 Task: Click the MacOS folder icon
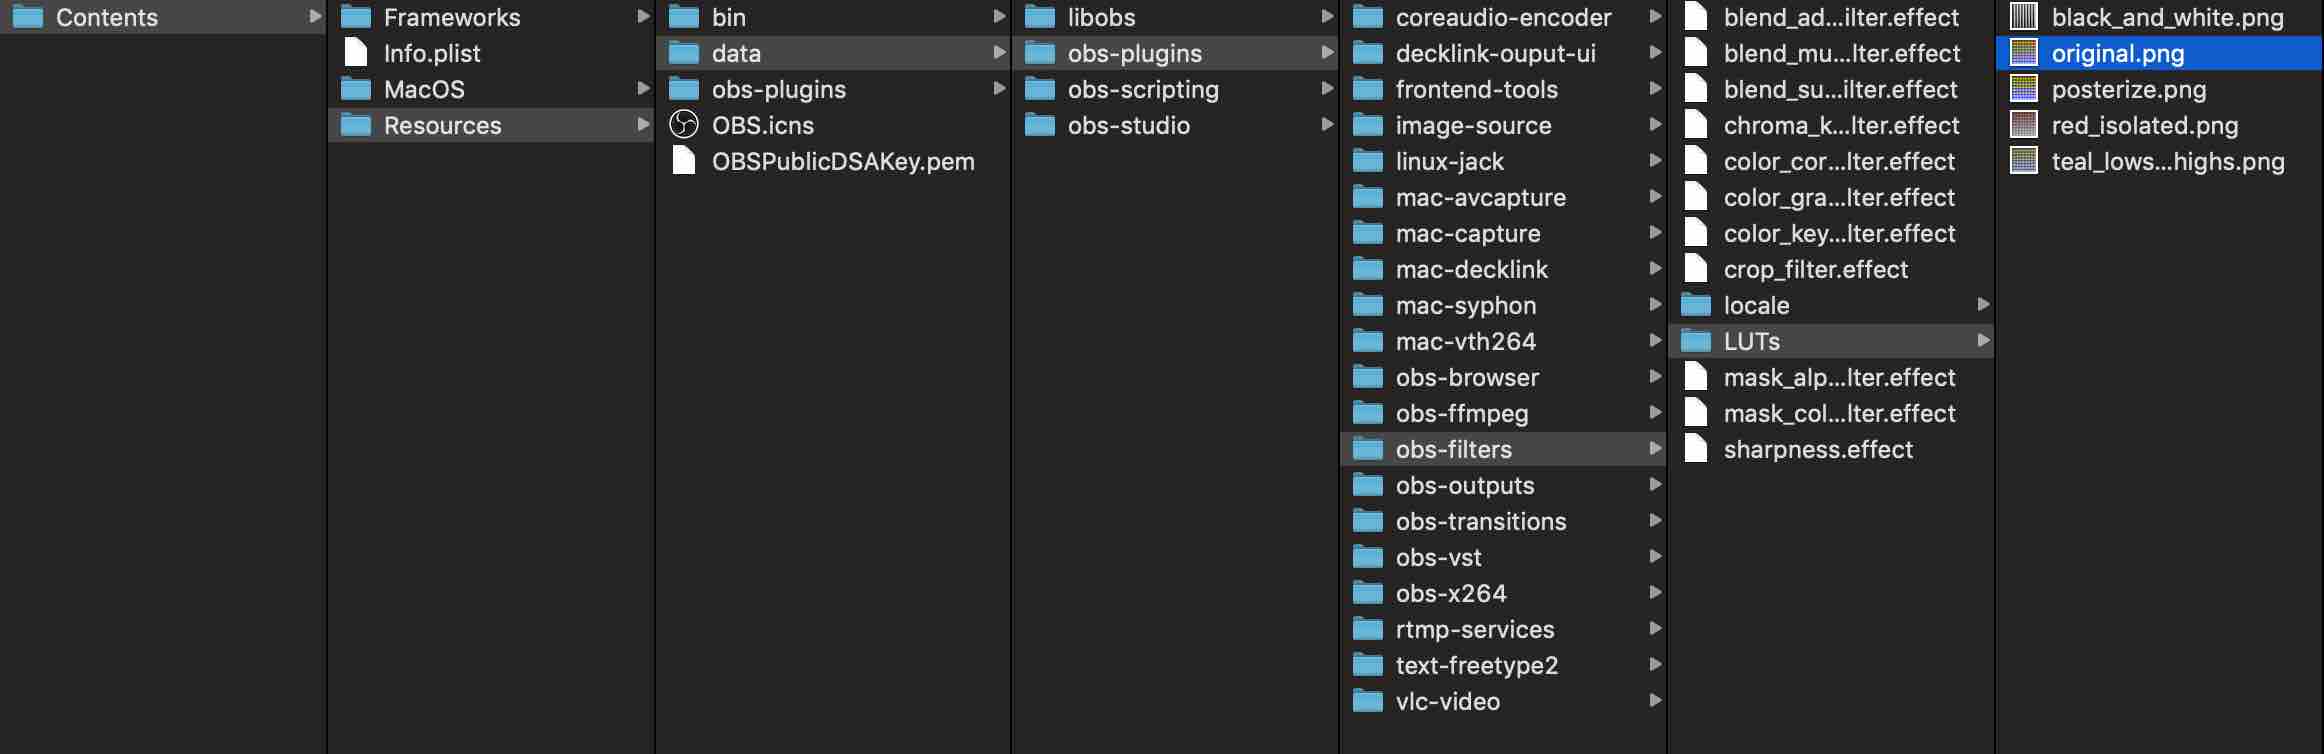pos(356,89)
